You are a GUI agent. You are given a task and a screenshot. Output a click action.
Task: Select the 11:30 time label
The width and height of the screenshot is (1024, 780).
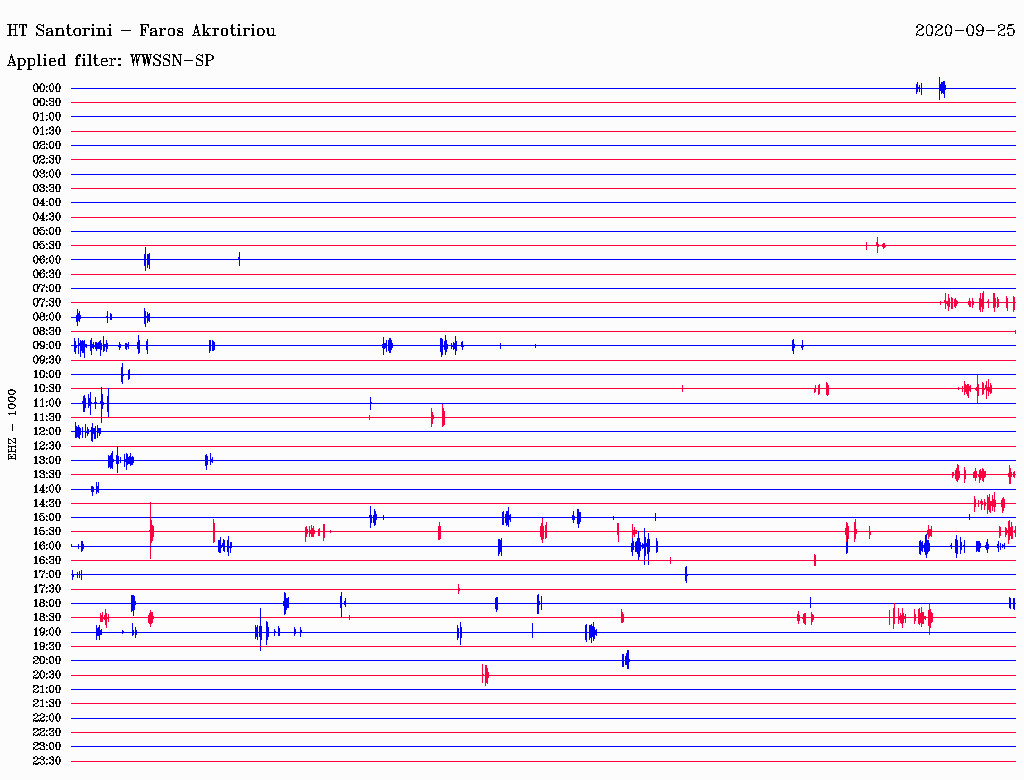47,417
